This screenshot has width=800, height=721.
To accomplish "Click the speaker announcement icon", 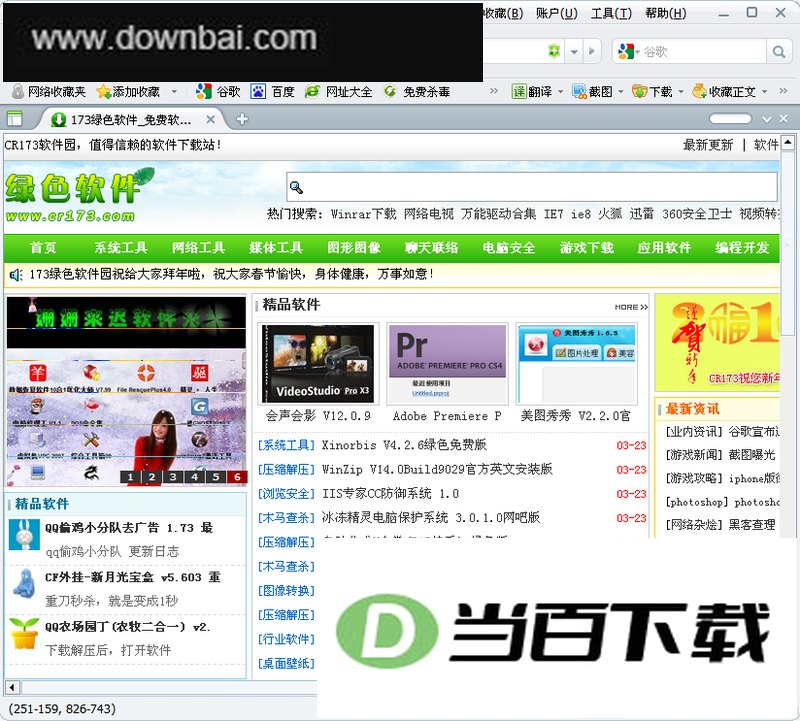I will pyautogui.click(x=16, y=275).
